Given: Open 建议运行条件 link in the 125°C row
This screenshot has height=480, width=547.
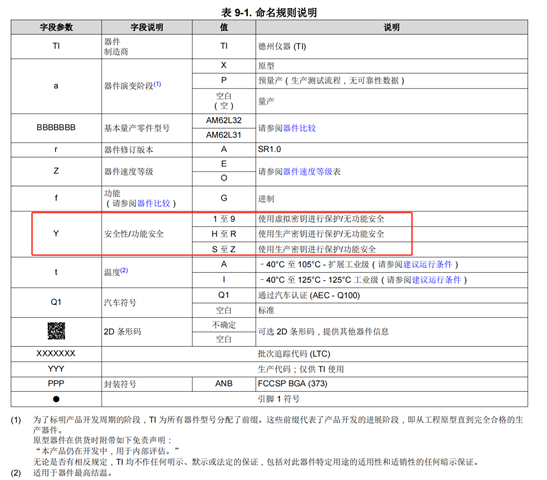Looking at the screenshot, I should point(436,280).
